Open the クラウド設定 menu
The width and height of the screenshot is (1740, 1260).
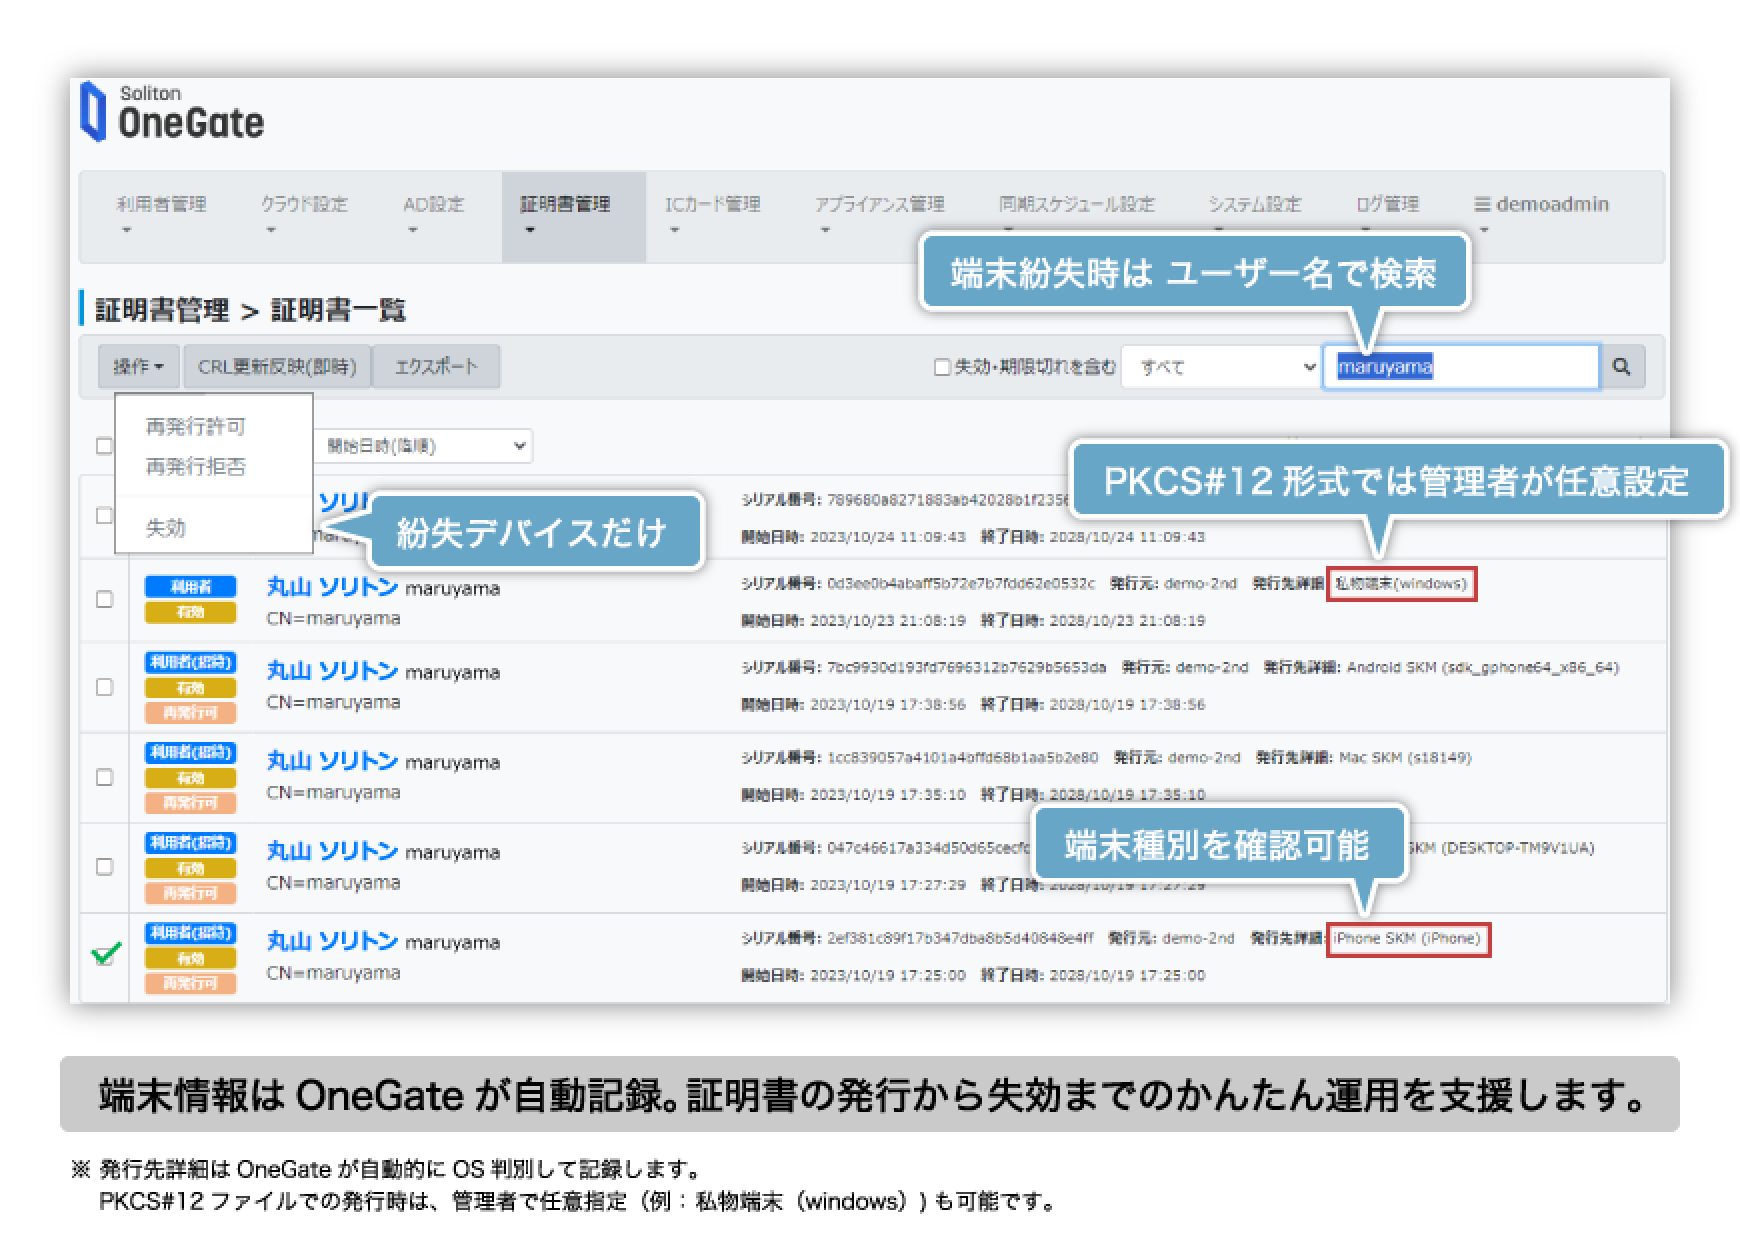[x=304, y=205]
